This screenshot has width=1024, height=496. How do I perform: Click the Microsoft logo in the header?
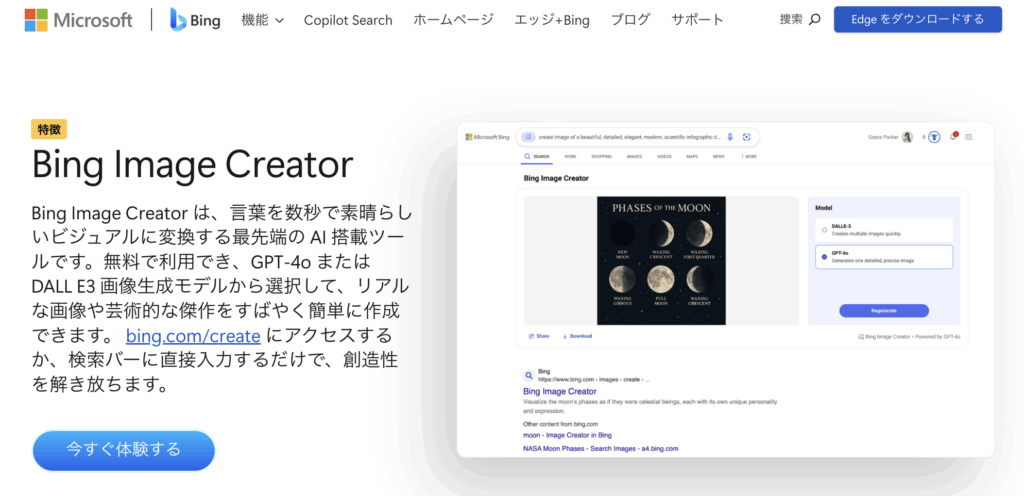coord(78,20)
